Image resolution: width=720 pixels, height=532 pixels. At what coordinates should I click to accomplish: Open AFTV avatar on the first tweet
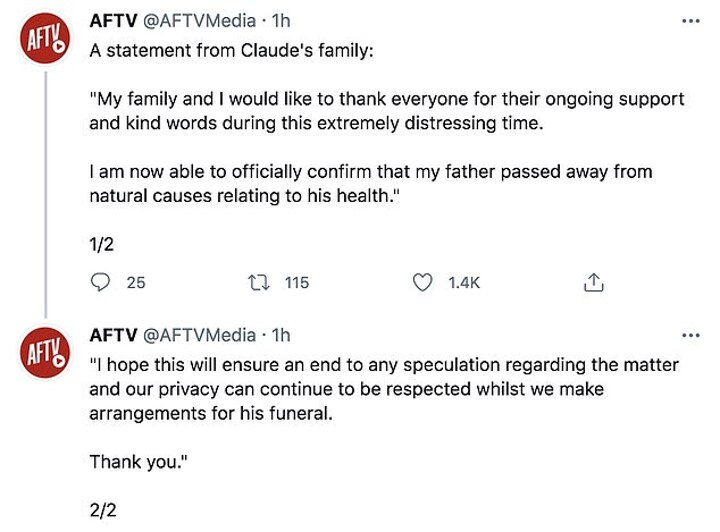(45, 41)
